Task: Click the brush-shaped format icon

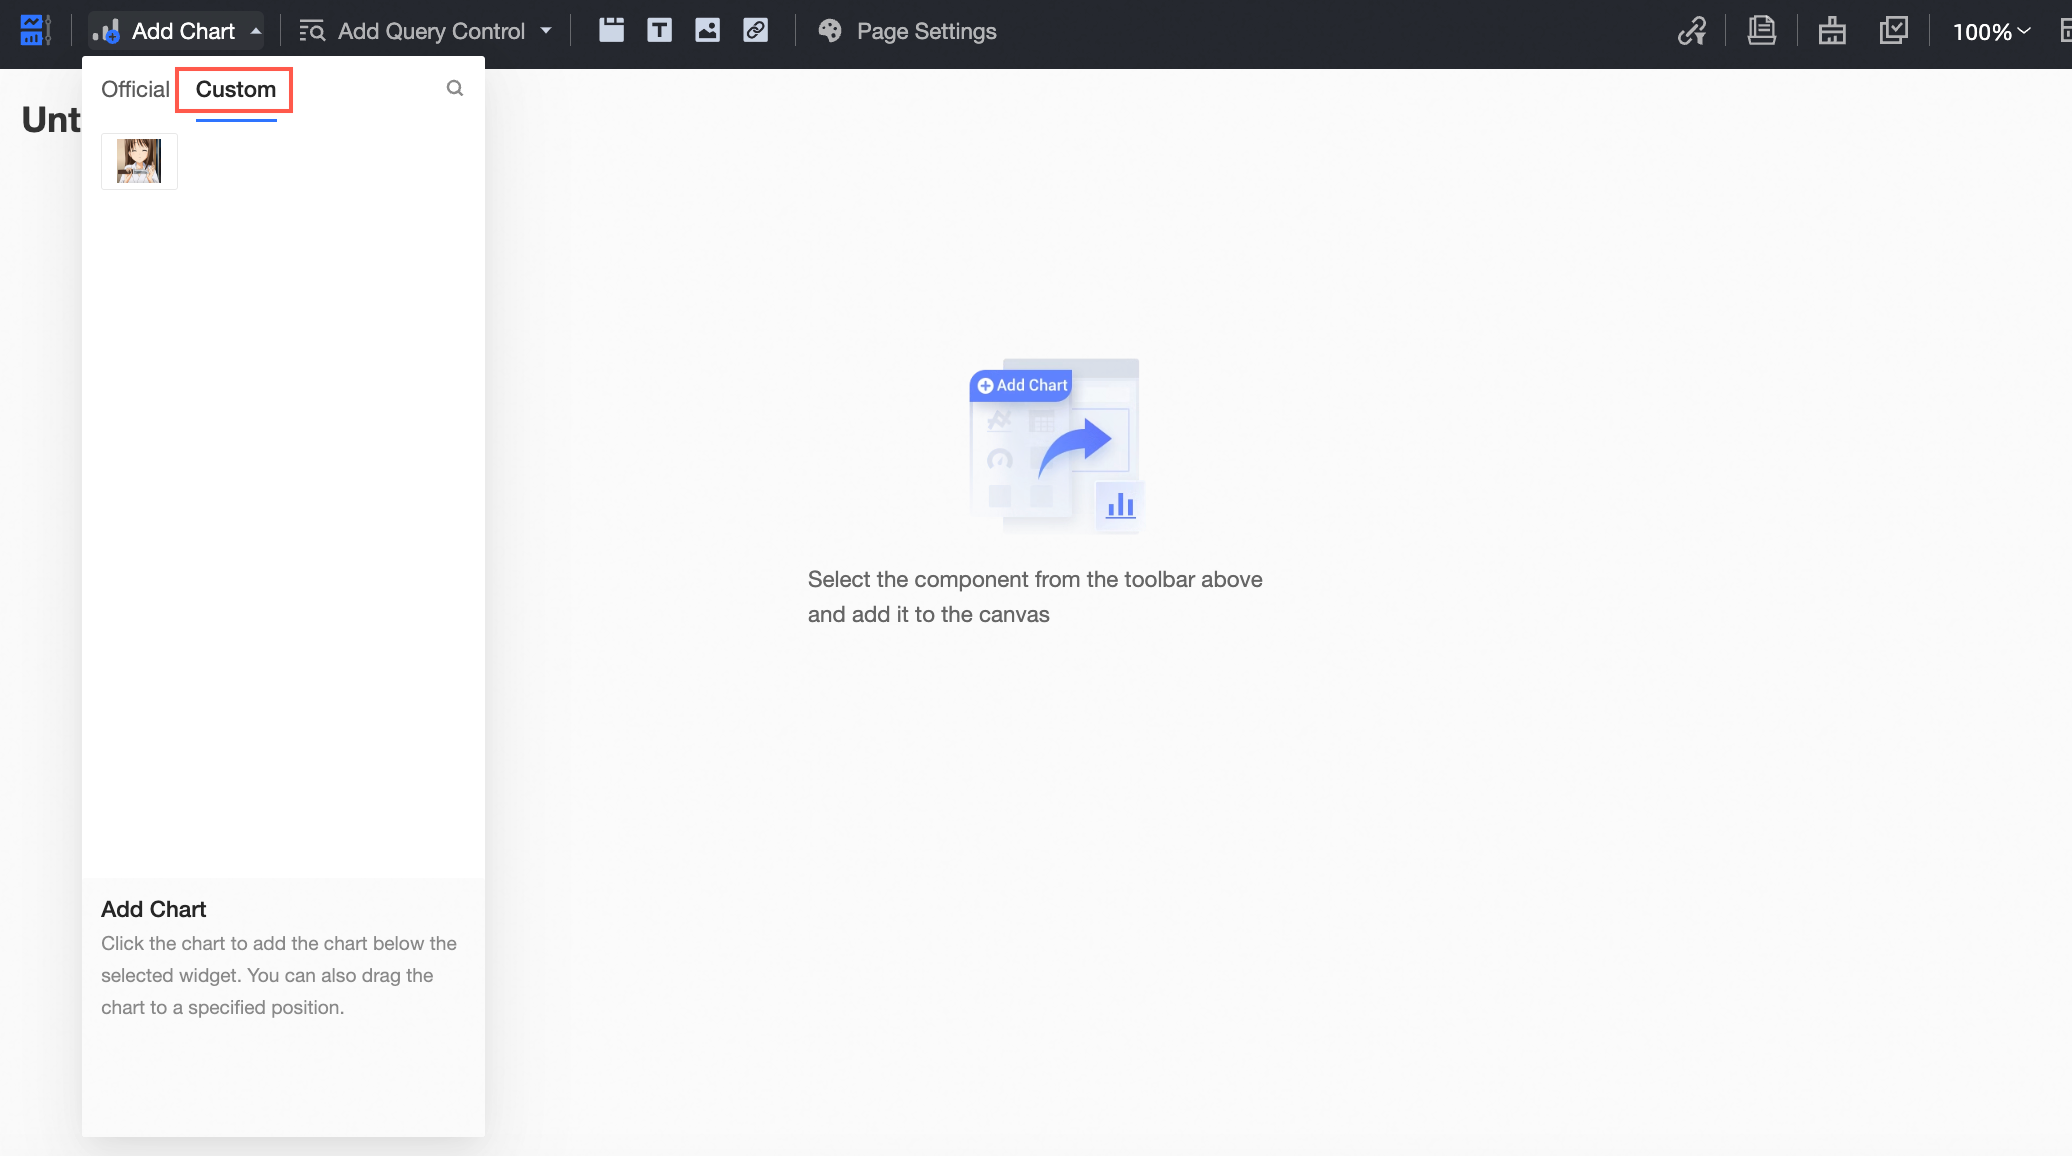Action: tap(1831, 31)
